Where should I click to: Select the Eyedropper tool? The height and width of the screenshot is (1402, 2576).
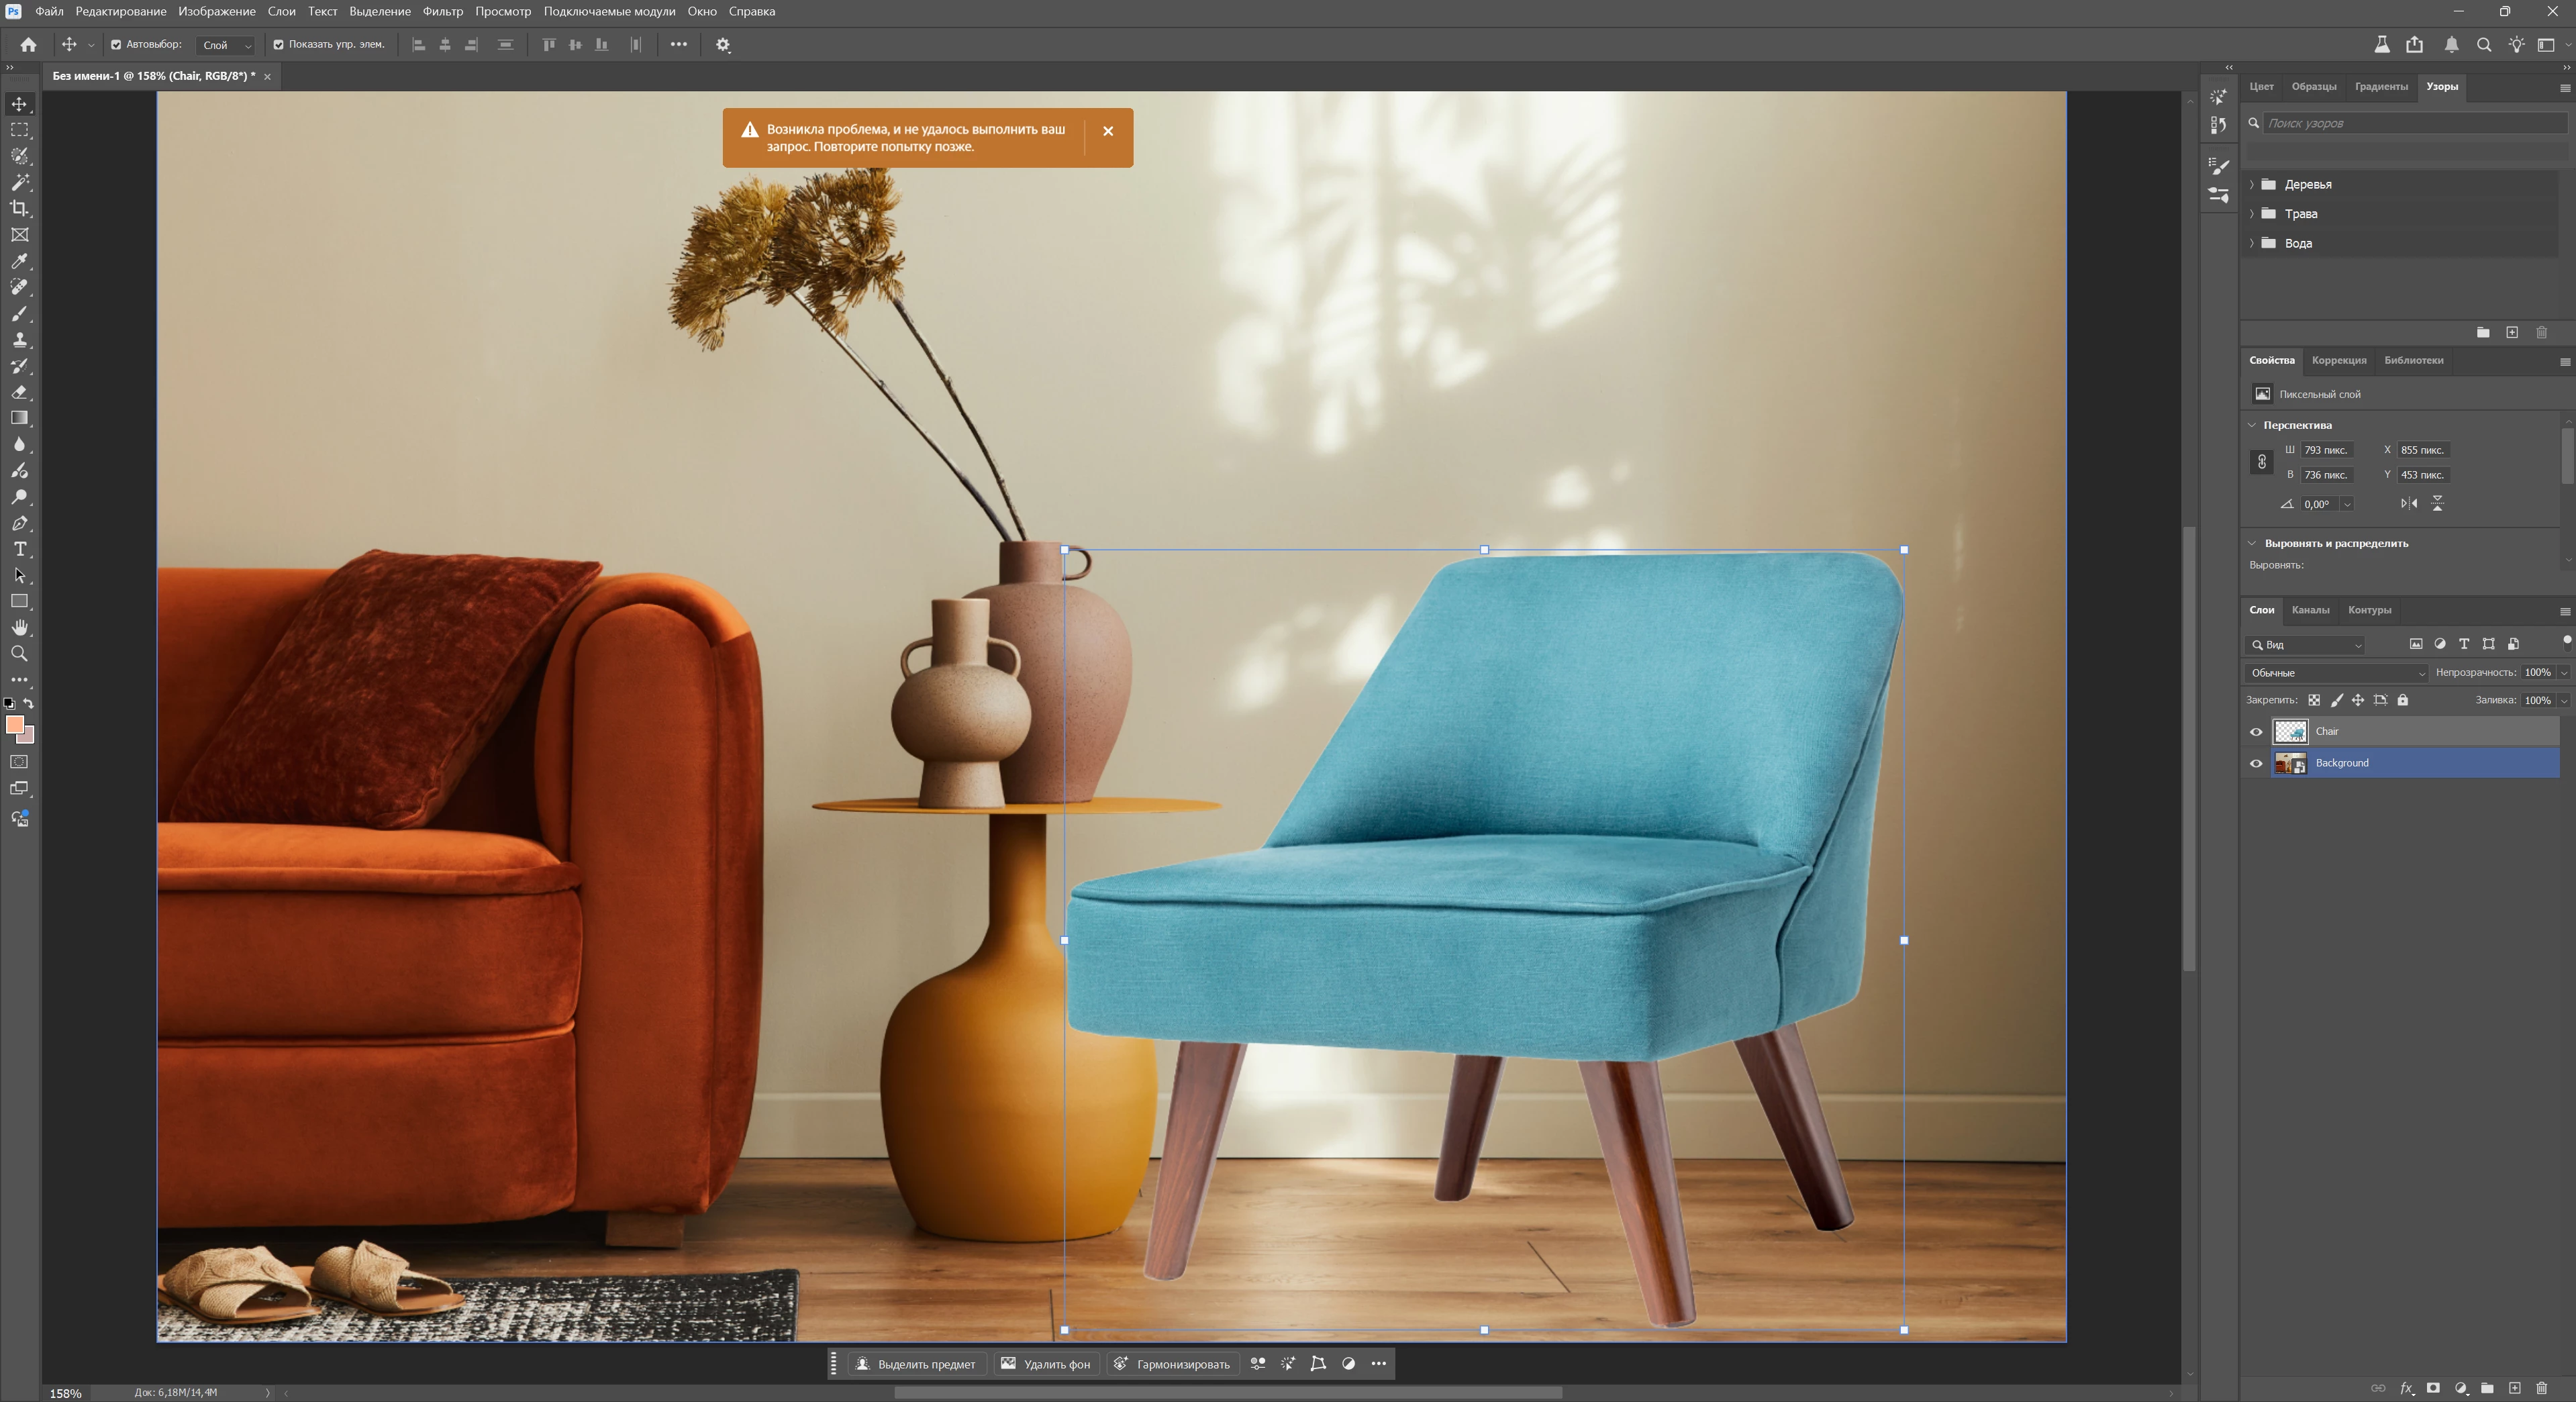(x=19, y=261)
